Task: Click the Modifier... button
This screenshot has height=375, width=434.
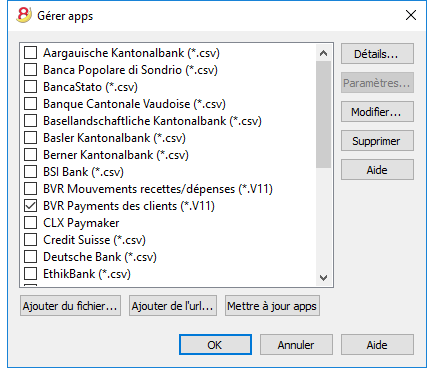Action: click(x=377, y=112)
